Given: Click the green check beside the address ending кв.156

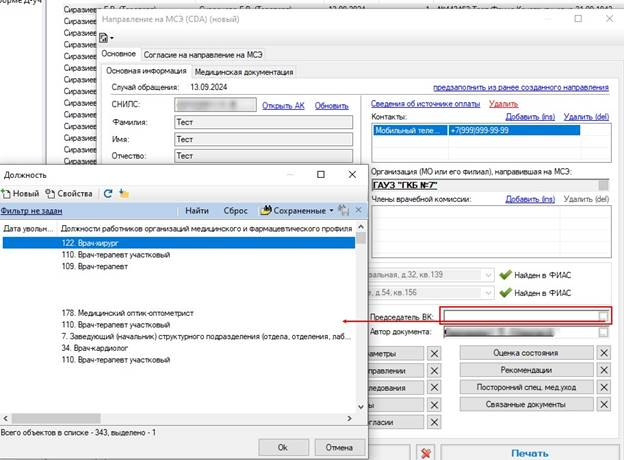Looking at the screenshot, I should click(505, 292).
